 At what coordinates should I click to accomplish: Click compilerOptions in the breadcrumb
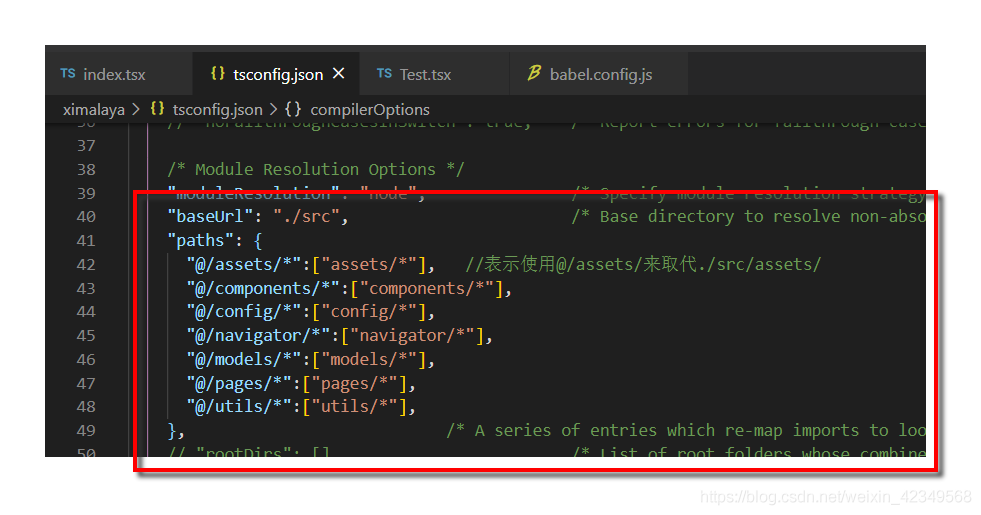pos(370,110)
